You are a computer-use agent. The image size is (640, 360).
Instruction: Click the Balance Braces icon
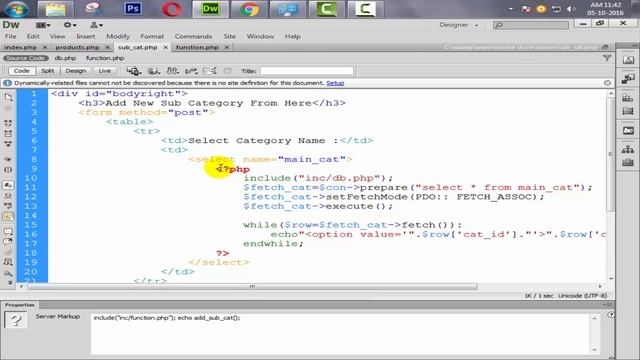pos(8,170)
